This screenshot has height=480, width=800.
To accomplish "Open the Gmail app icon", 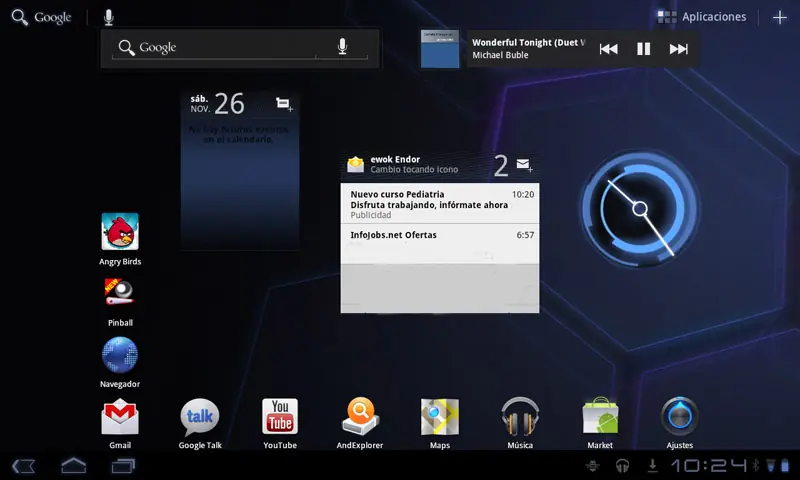I will coord(120,417).
